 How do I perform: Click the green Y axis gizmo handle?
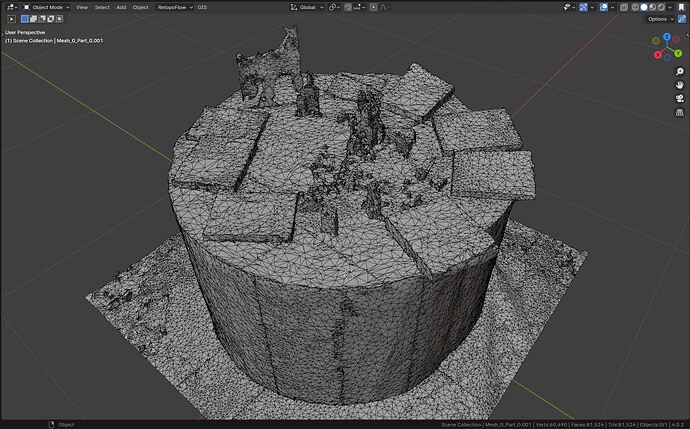tap(678, 53)
